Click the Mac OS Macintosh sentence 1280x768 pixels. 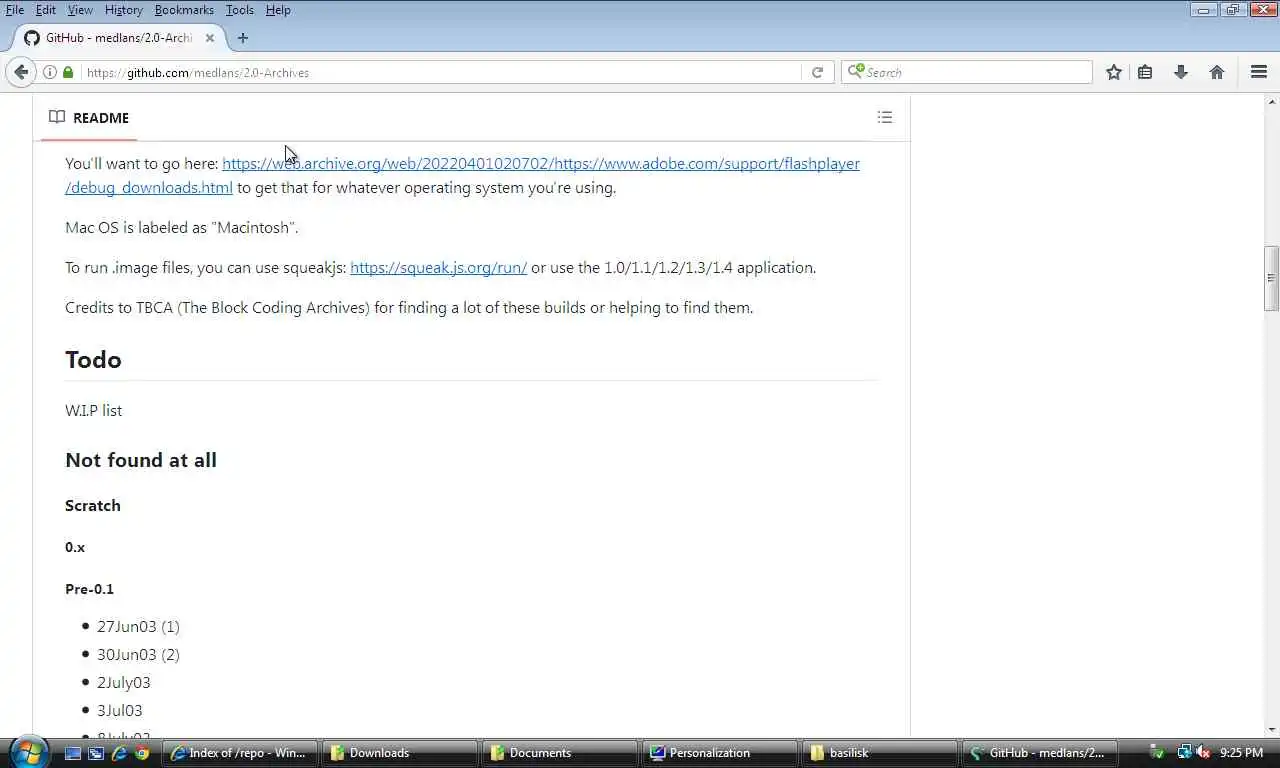tap(182, 228)
